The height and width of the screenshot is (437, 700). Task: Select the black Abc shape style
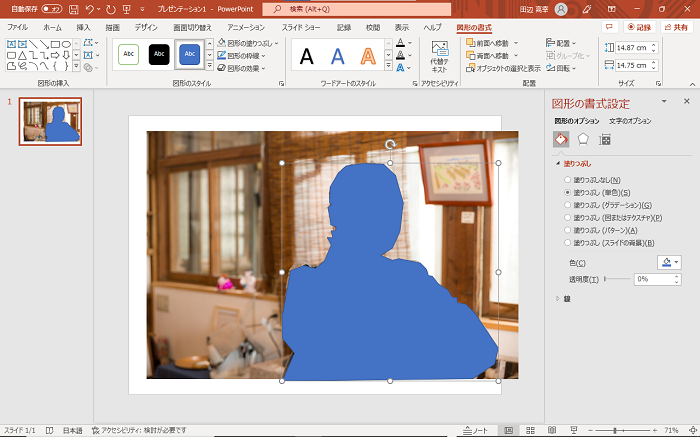[x=159, y=55]
